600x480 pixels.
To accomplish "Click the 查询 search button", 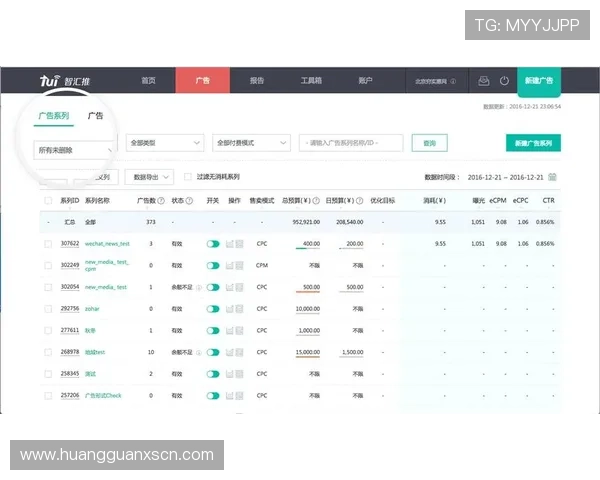I will pos(430,143).
